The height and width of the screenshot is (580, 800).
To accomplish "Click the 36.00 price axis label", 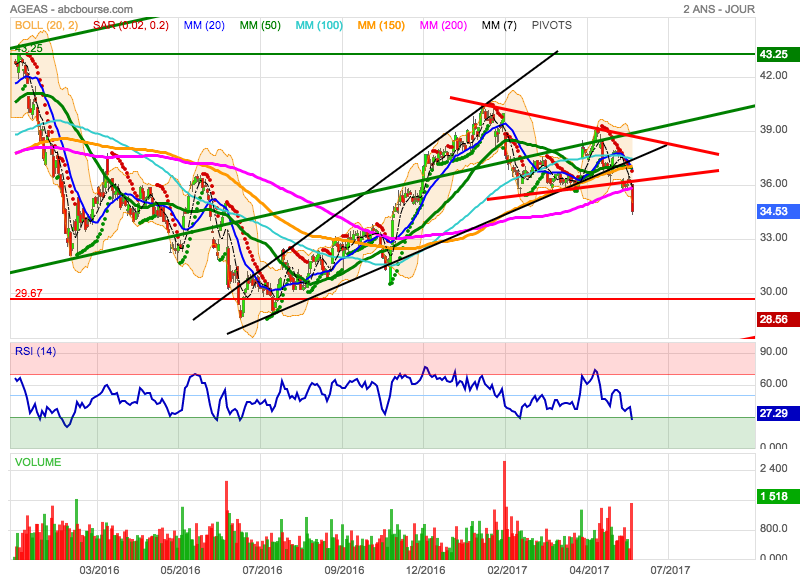I will tap(773, 183).
